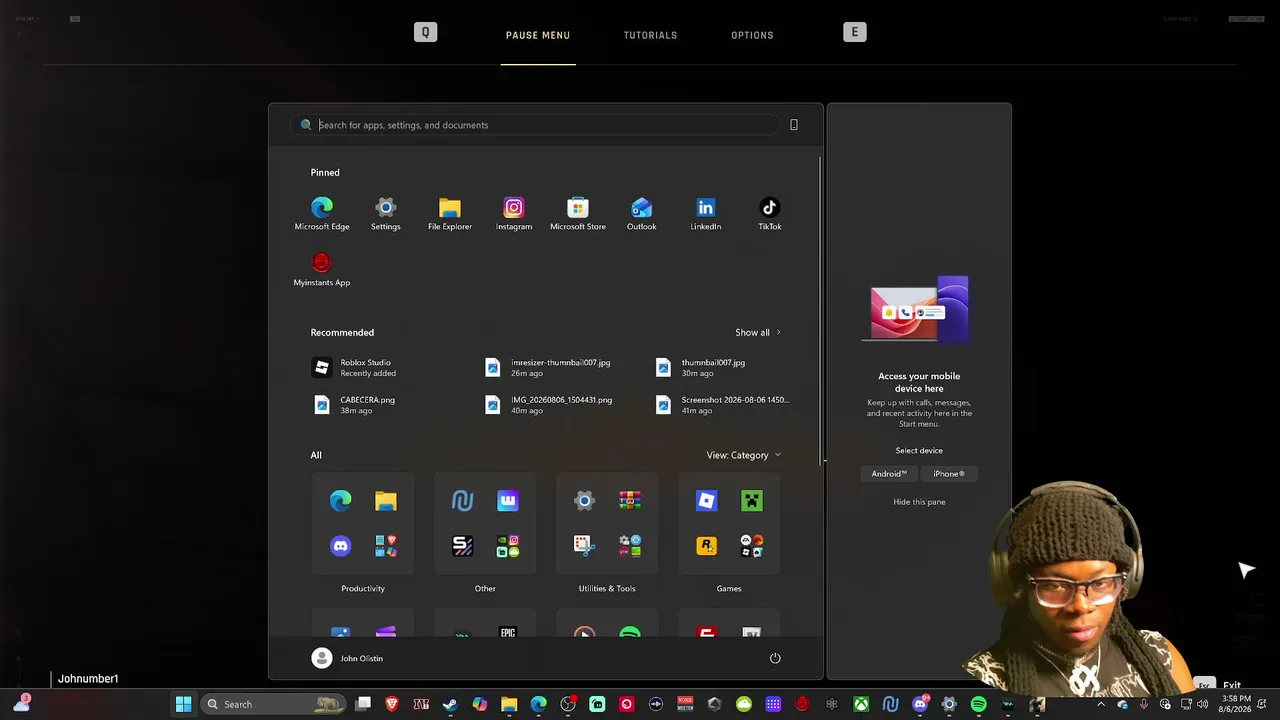Image resolution: width=1280 pixels, height=720 pixels.
Task: Open recommended Roblox Studio
Action: [x=354, y=368]
